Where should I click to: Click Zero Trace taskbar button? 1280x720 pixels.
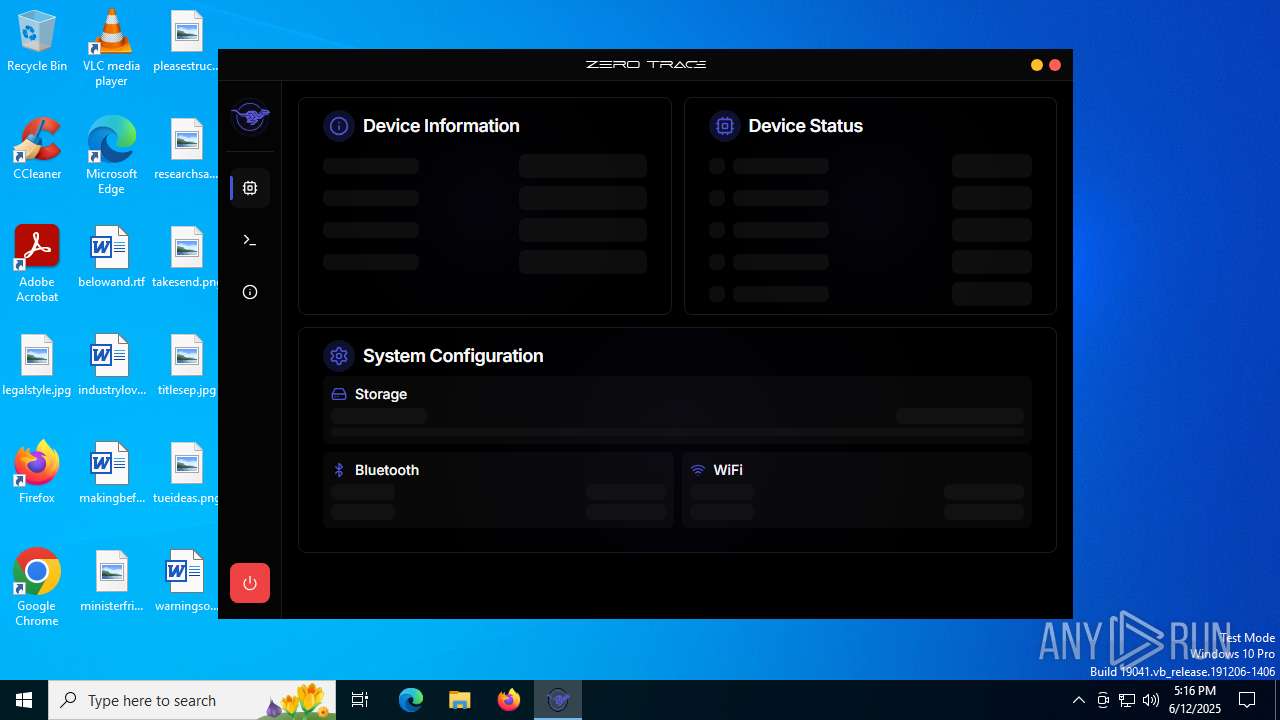point(558,700)
